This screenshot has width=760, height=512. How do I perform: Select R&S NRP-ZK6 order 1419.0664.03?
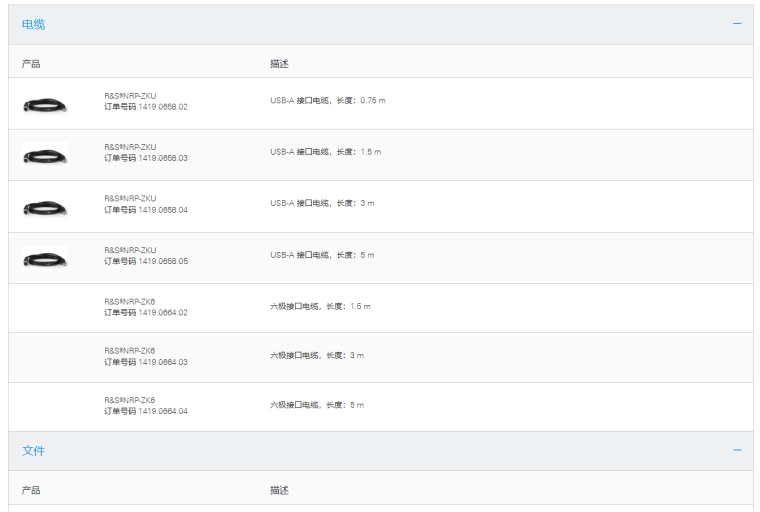point(146,357)
